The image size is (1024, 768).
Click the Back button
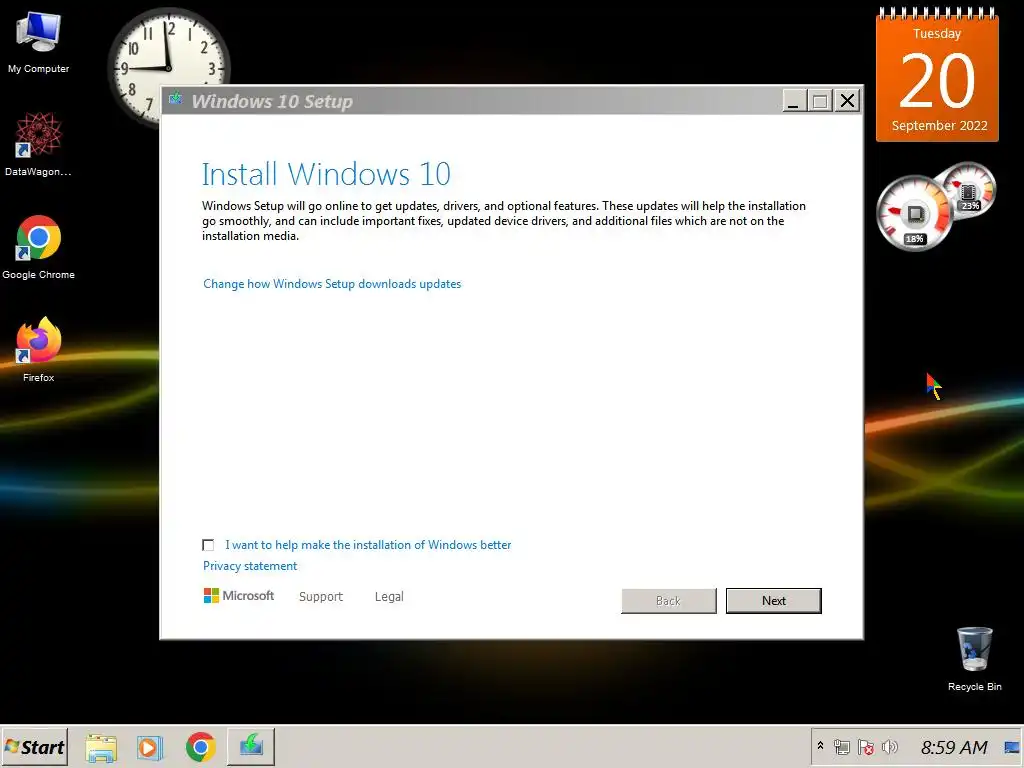coord(669,601)
